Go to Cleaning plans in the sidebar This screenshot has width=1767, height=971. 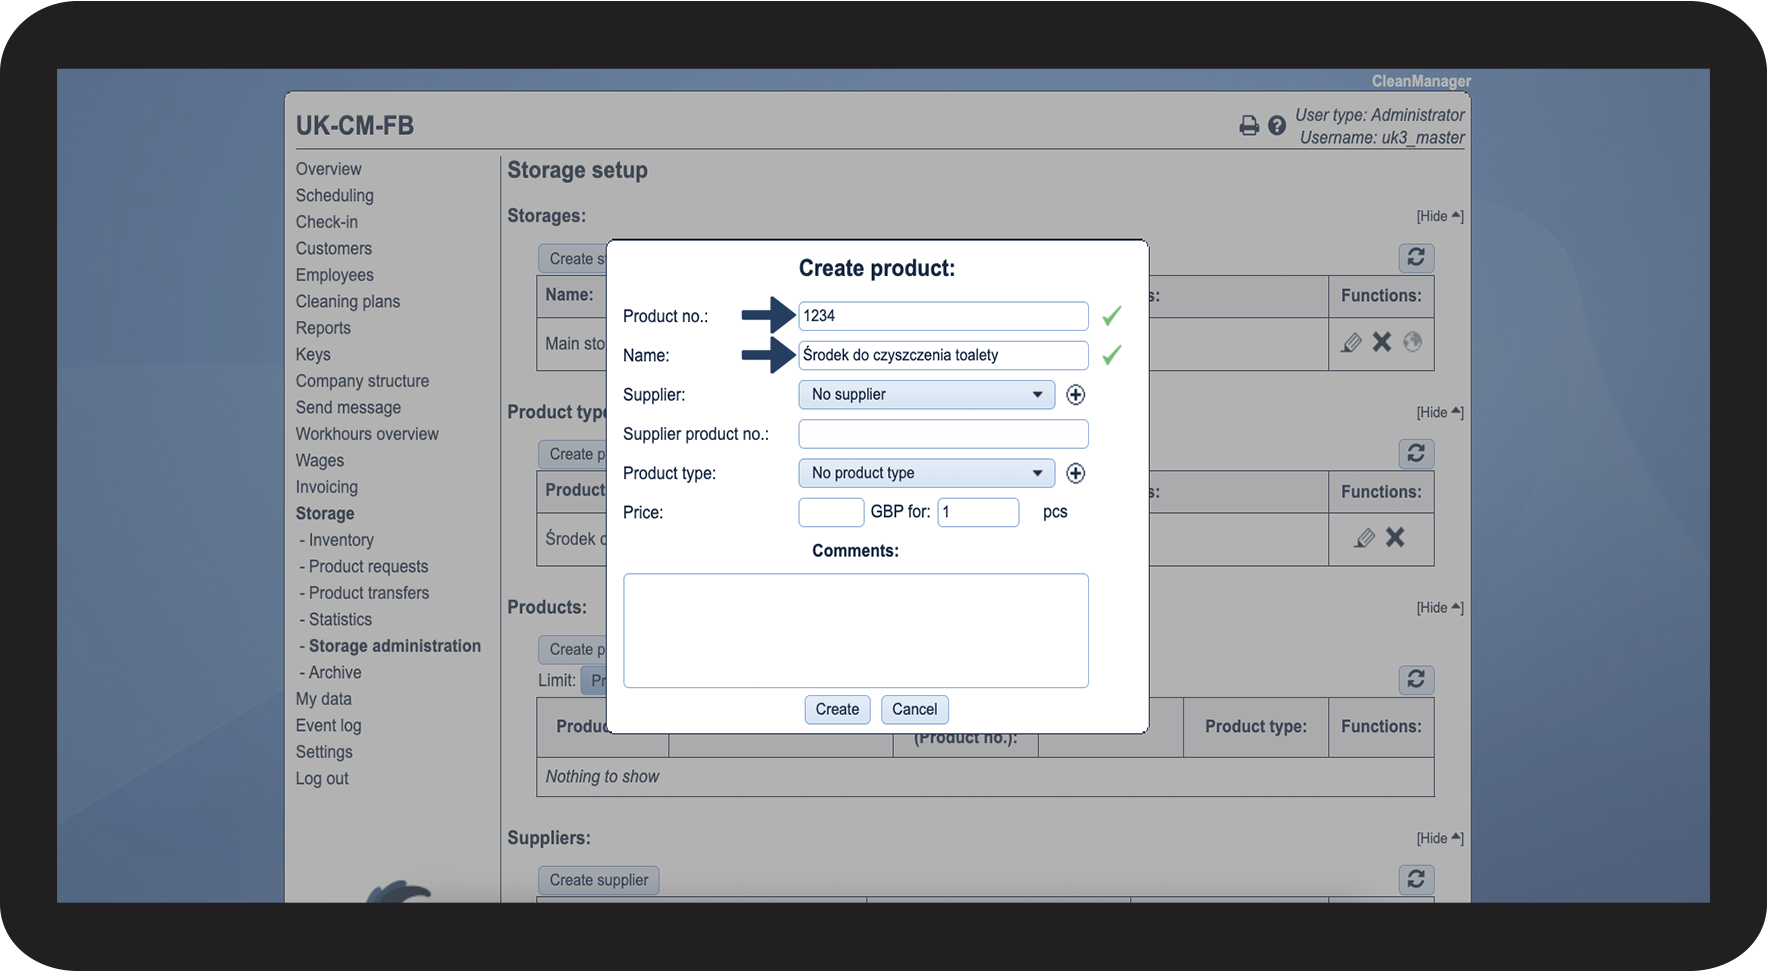coord(347,302)
